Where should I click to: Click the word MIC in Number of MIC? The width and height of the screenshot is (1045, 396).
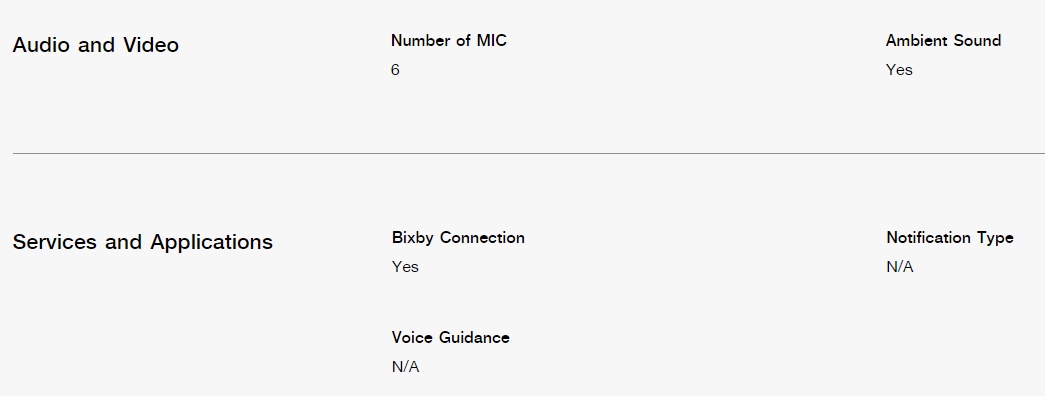tap(491, 41)
